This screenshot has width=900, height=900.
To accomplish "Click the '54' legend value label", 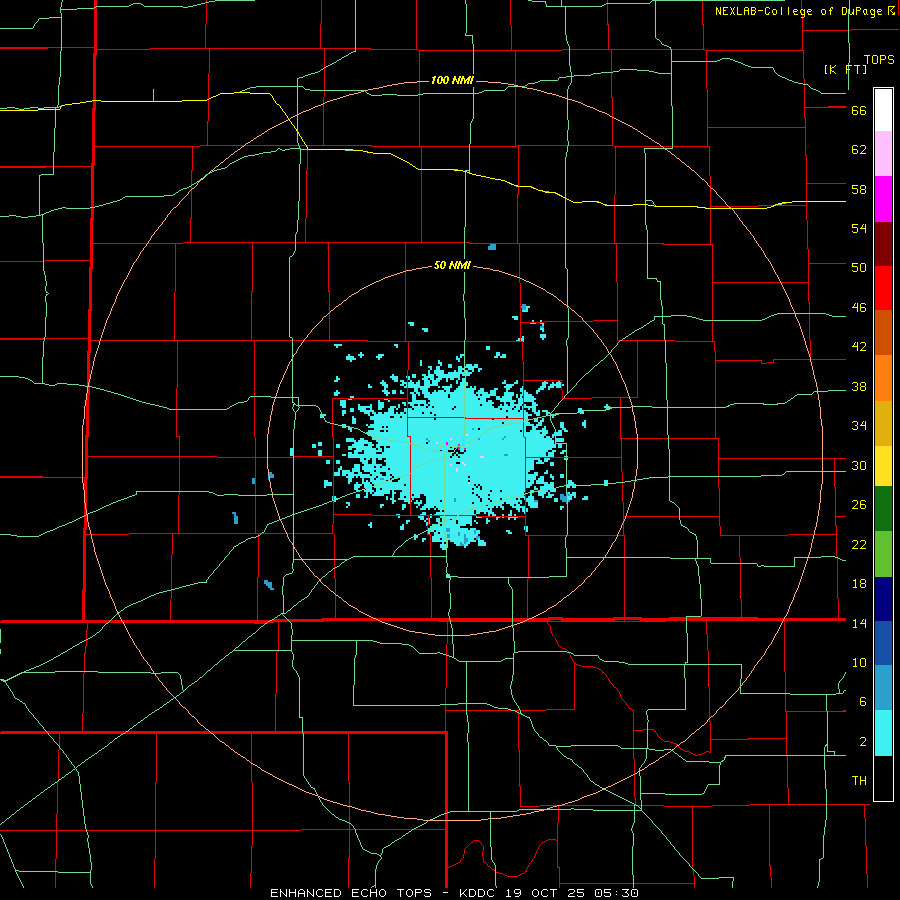I will (859, 228).
